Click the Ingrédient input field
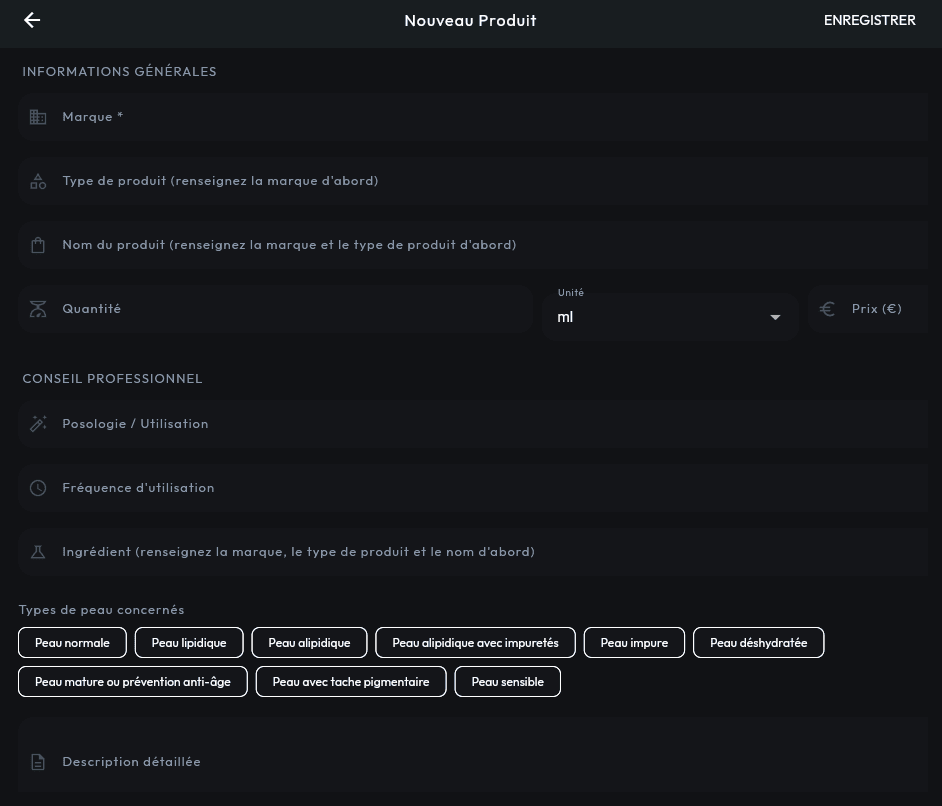The image size is (942, 806). tap(473, 552)
